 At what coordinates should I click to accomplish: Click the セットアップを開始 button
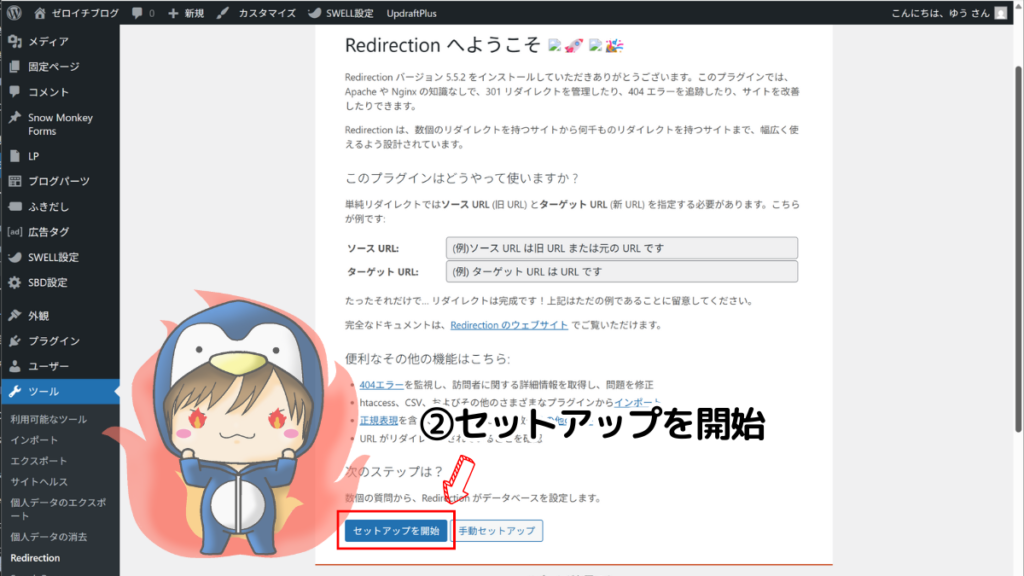[x=396, y=531]
